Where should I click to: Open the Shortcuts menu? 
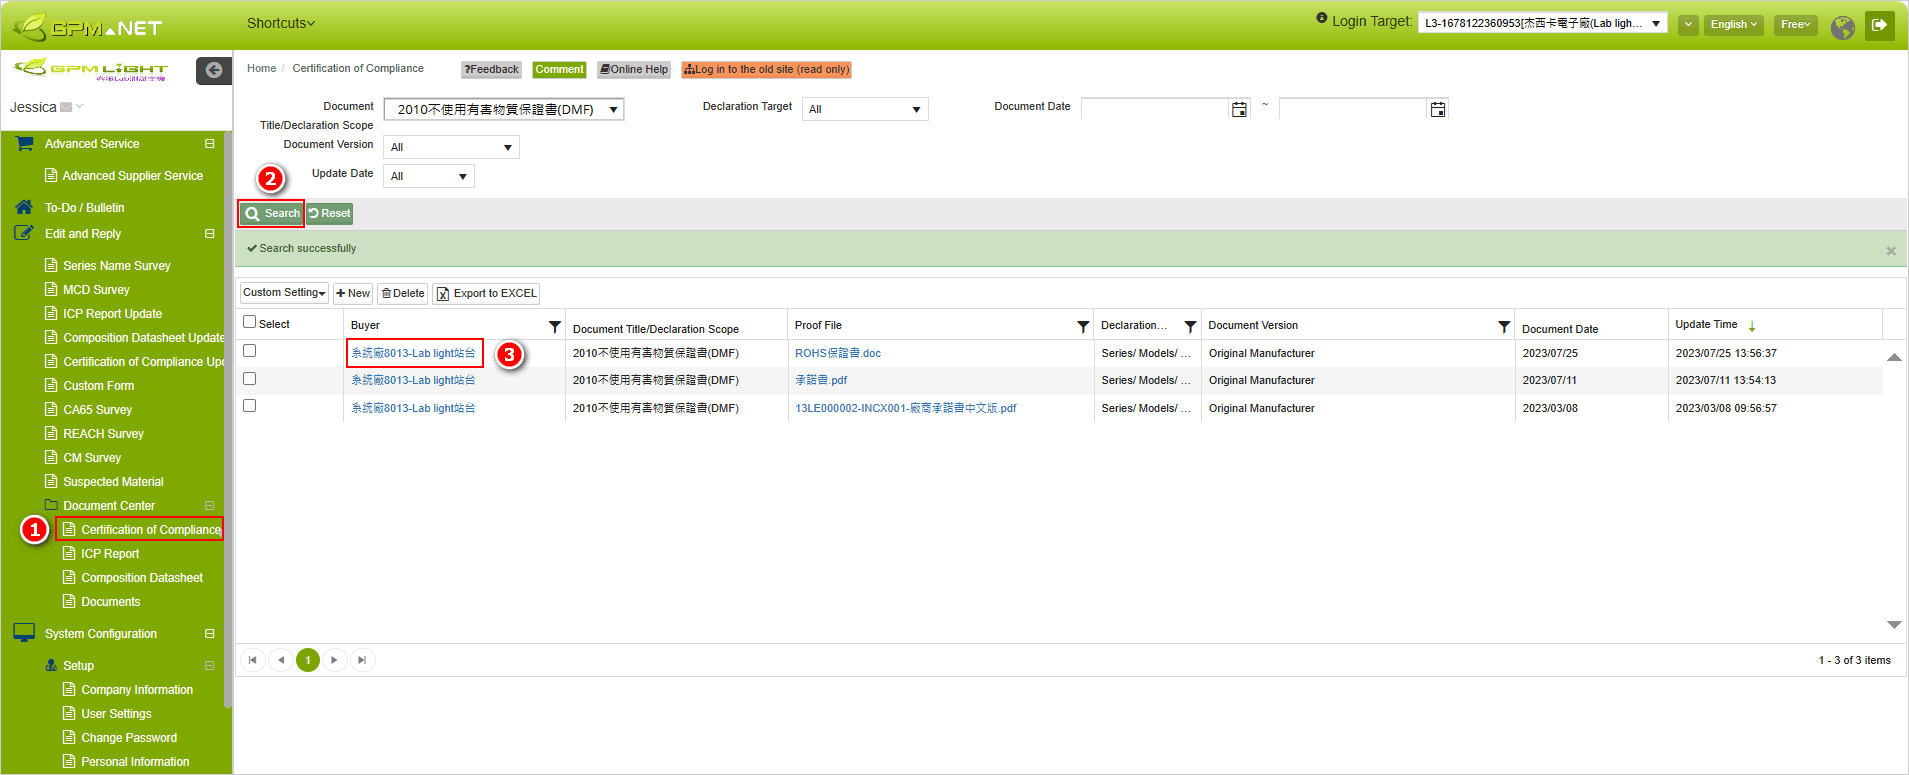tap(281, 23)
